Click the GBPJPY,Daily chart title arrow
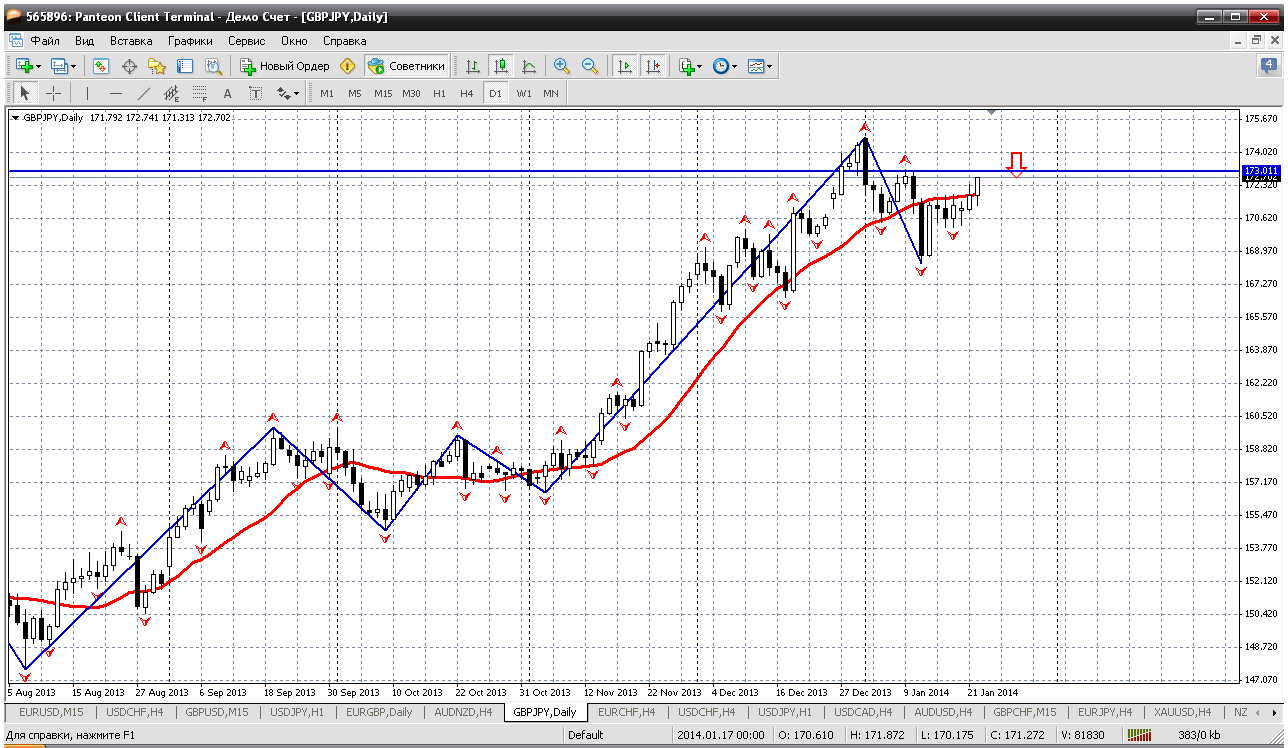The image size is (1288, 748). point(15,117)
